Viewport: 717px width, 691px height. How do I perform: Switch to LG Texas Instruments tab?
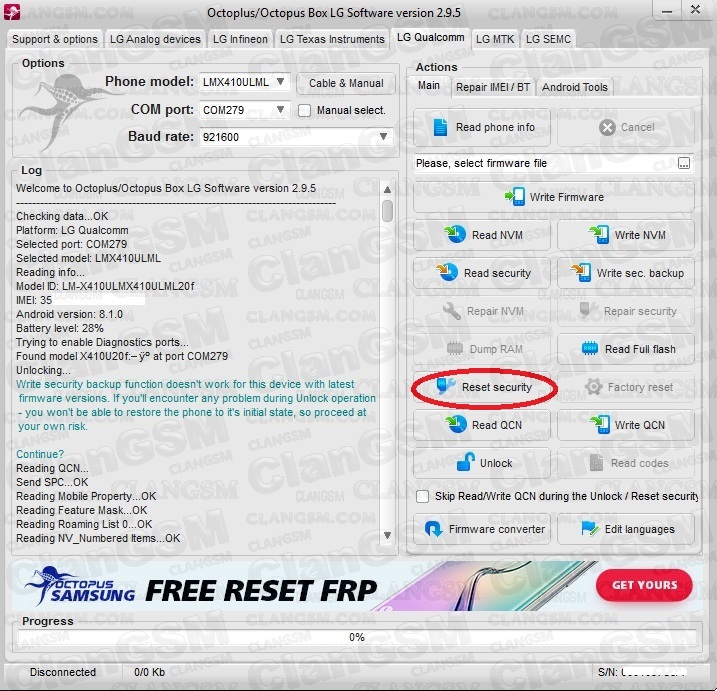click(332, 39)
